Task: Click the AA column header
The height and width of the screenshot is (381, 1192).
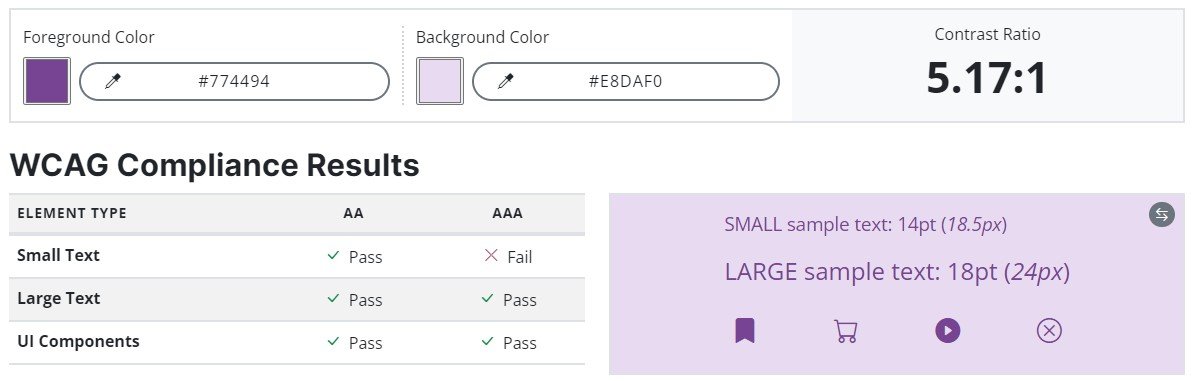Action: coord(353,214)
